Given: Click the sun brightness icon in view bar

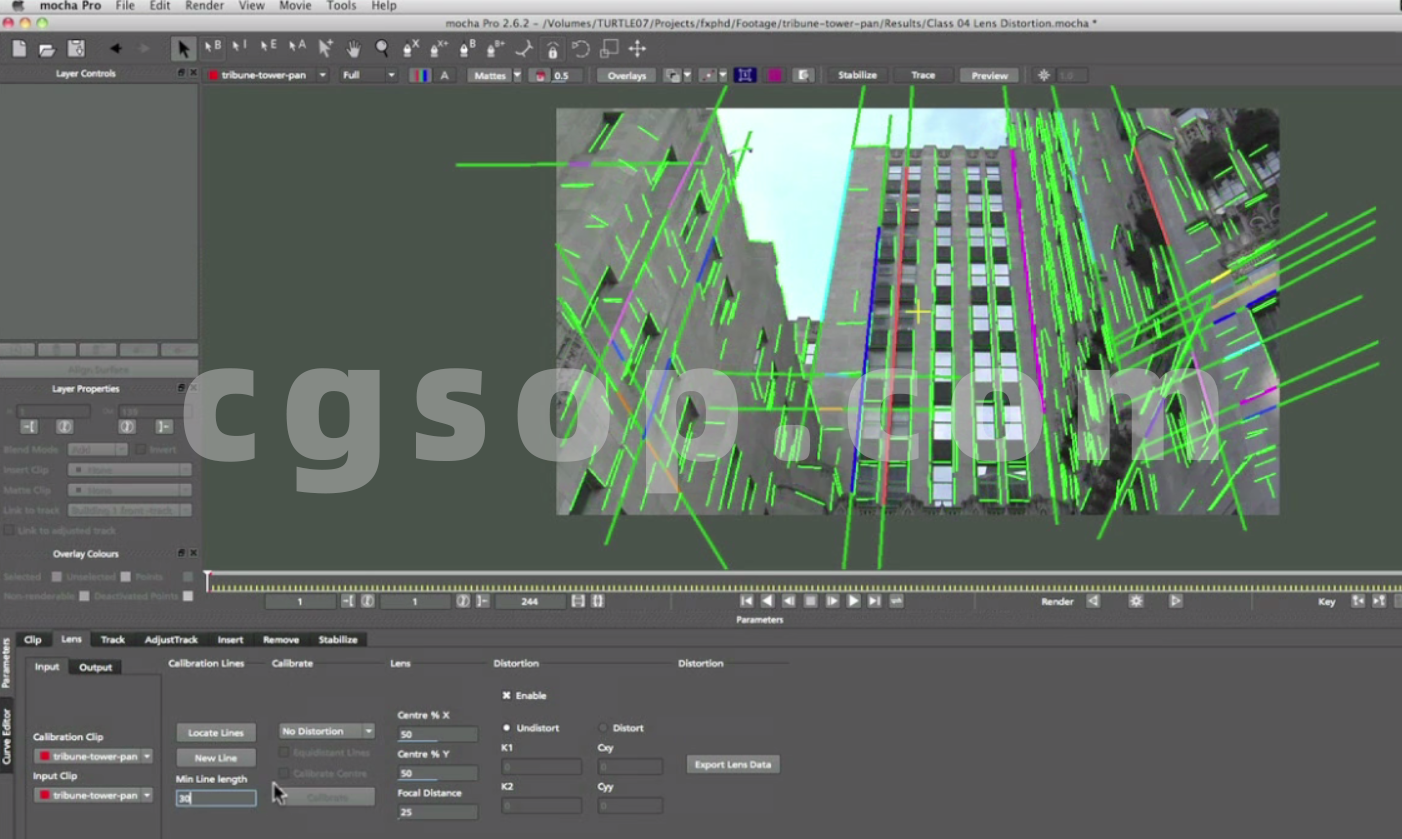Looking at the screenshot, I should click(1044, 75).
